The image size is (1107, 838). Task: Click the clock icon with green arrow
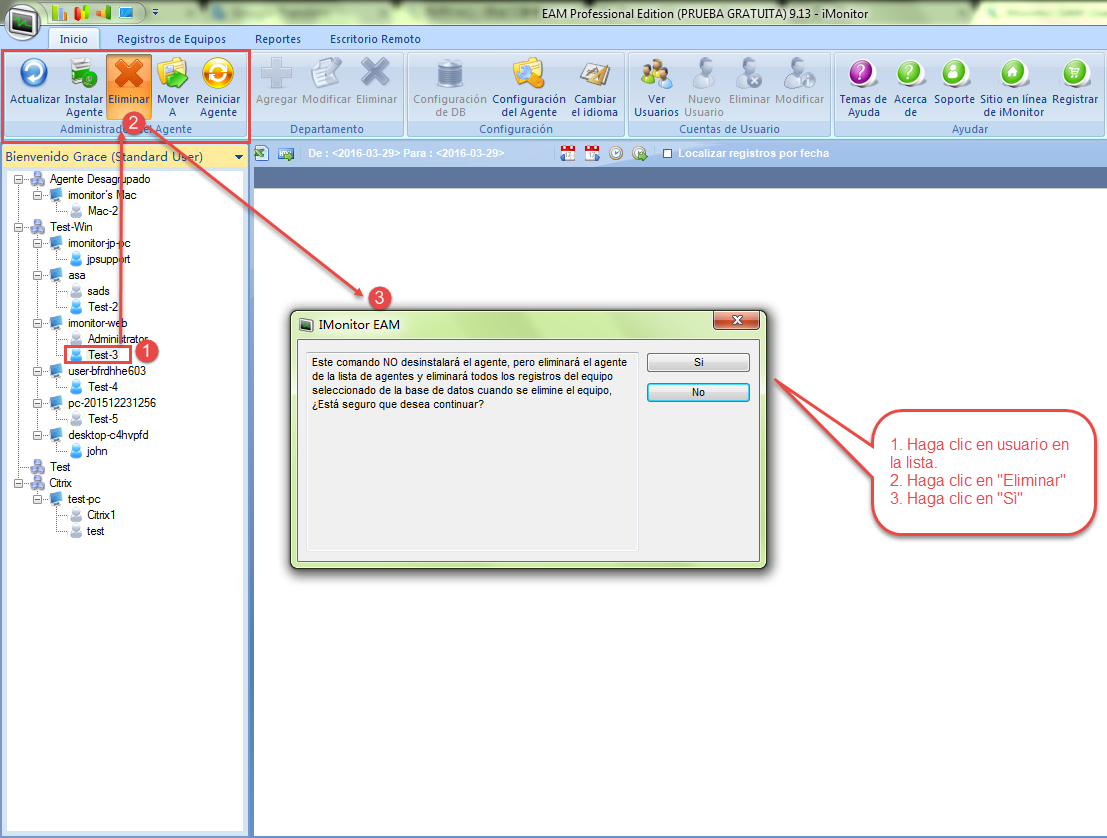click(x=640, y=153)
